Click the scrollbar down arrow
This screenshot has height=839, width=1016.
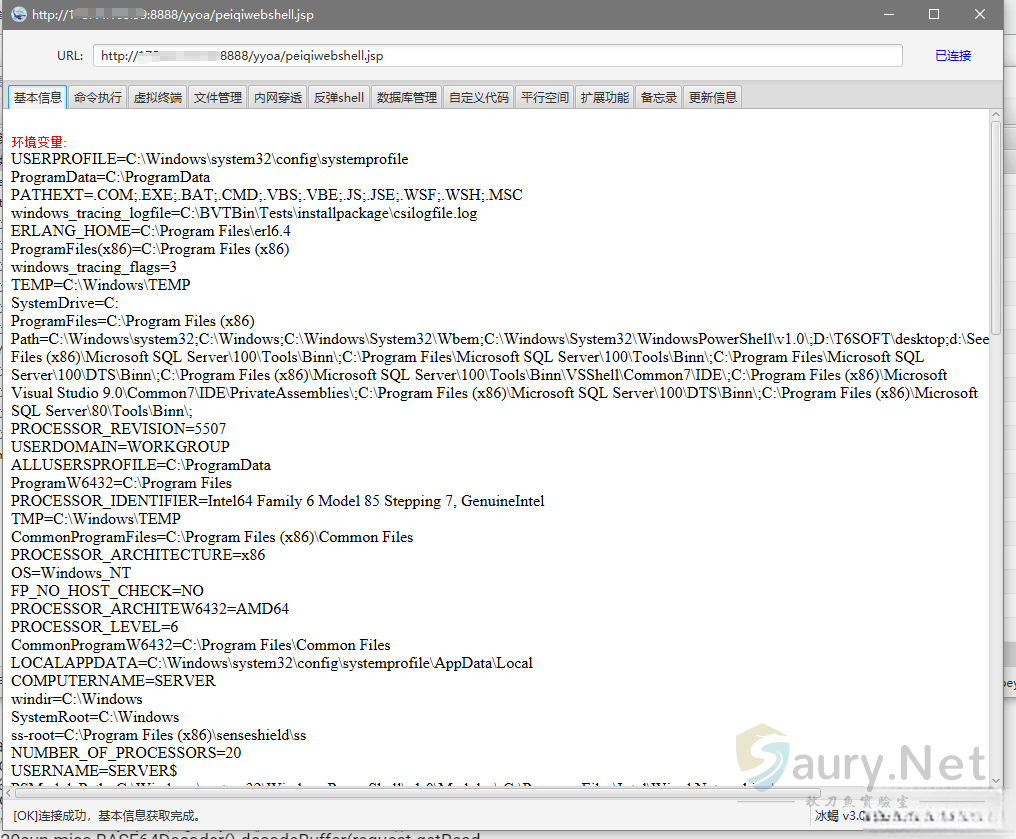click(995, 780)
